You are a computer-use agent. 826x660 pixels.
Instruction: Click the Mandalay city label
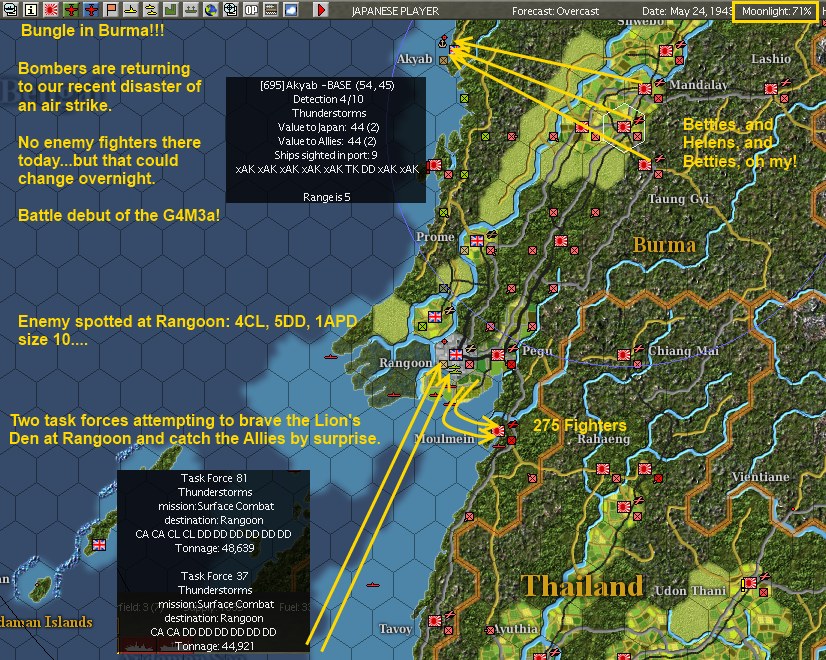[699, 85]
